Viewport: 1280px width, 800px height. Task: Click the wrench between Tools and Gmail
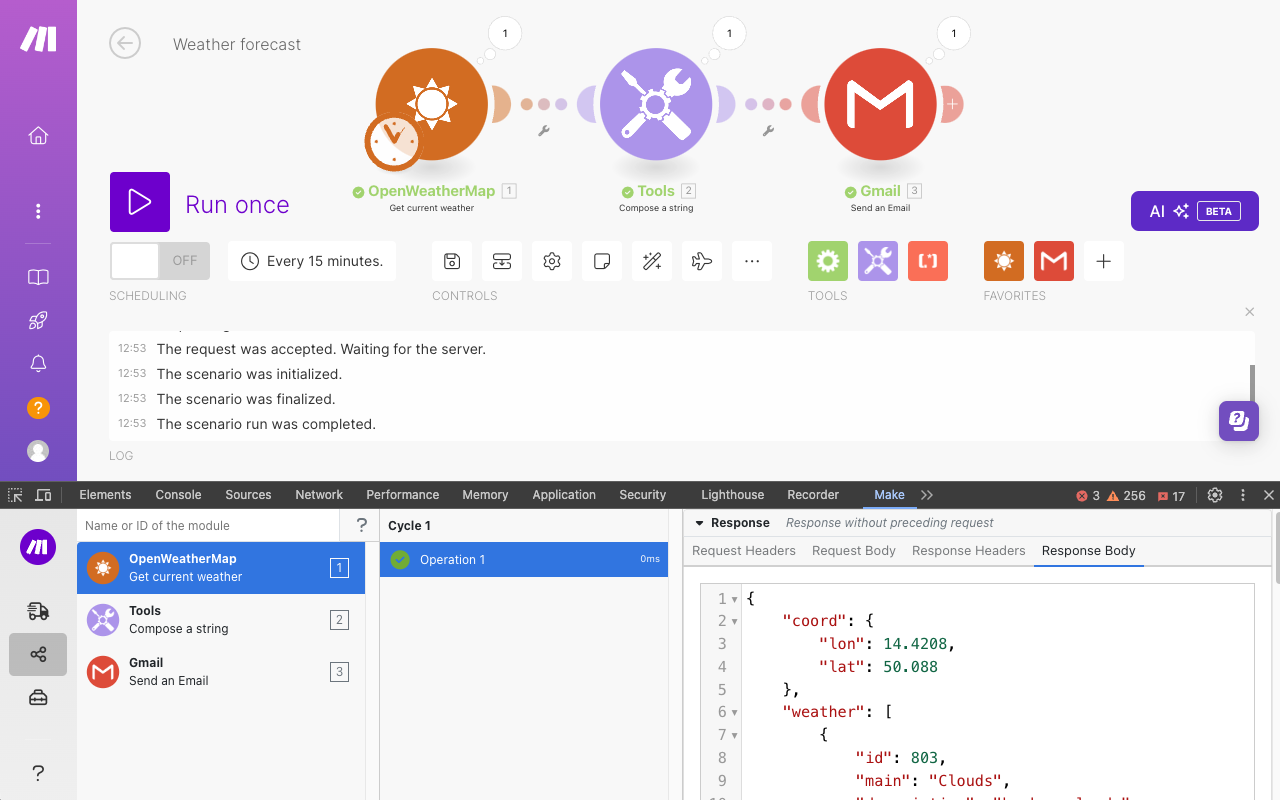(768, 130)
